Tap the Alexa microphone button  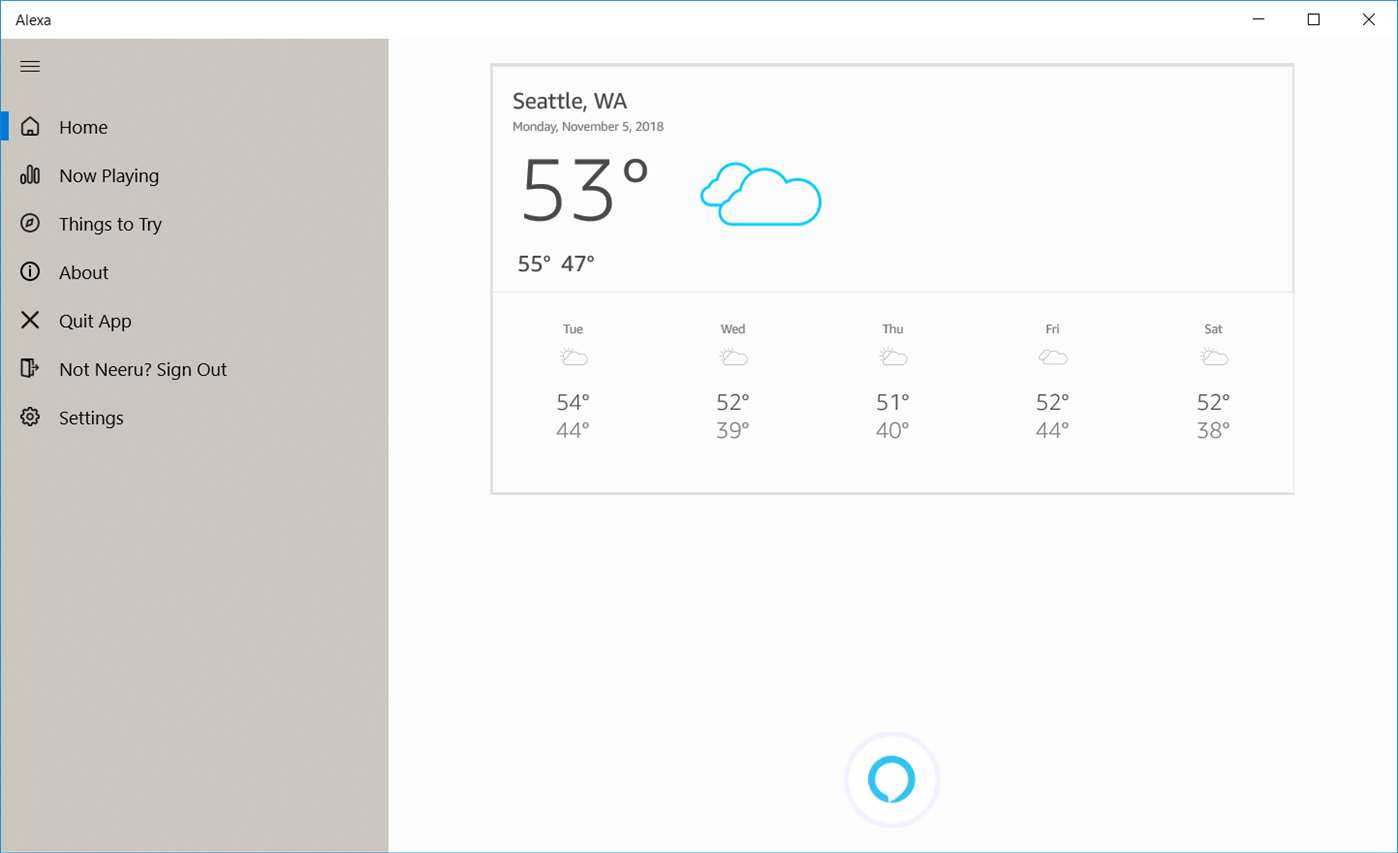pos(891,778)
